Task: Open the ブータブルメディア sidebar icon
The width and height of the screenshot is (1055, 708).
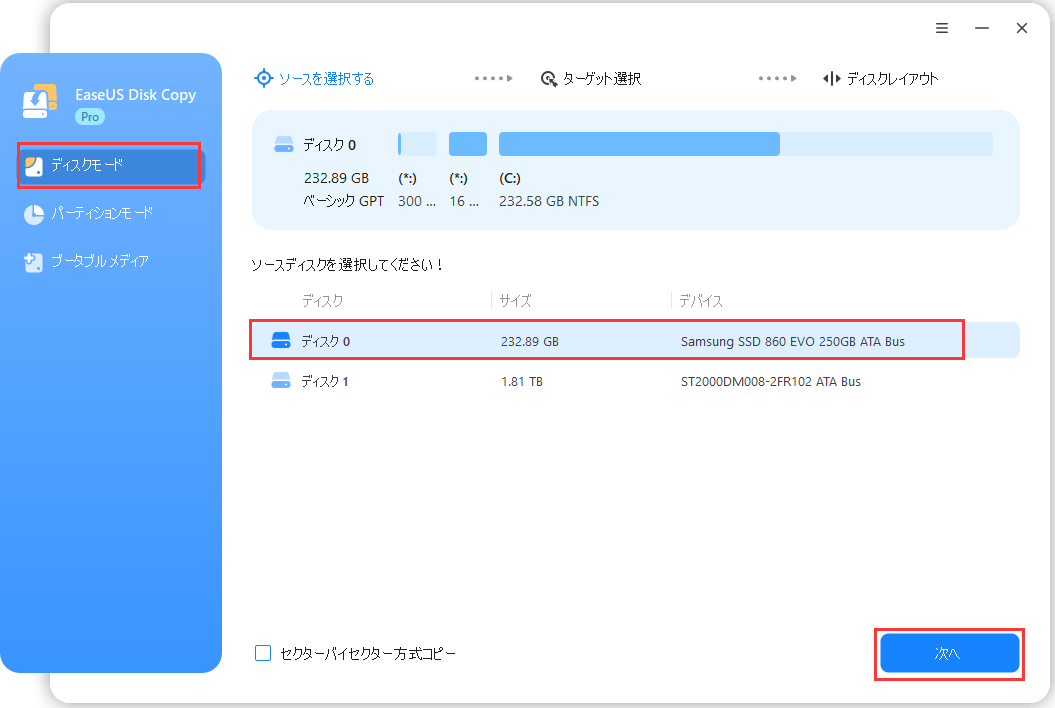Action: pyautogui.click(x=33, y=262)
